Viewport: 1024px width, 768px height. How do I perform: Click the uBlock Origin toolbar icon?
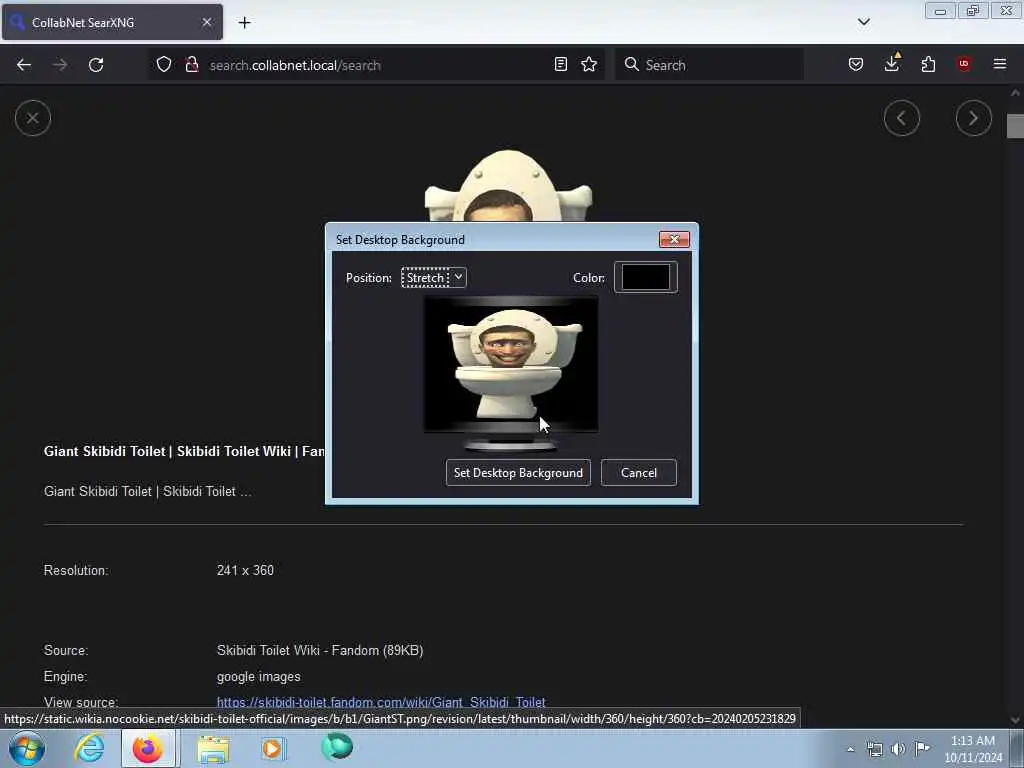click(x=964, y=64)
